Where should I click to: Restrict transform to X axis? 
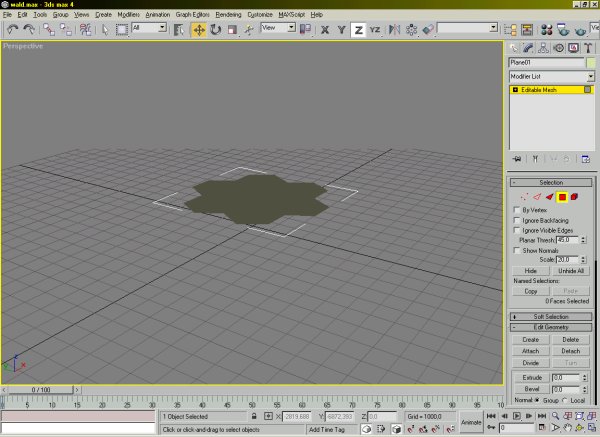click(326, 30)
